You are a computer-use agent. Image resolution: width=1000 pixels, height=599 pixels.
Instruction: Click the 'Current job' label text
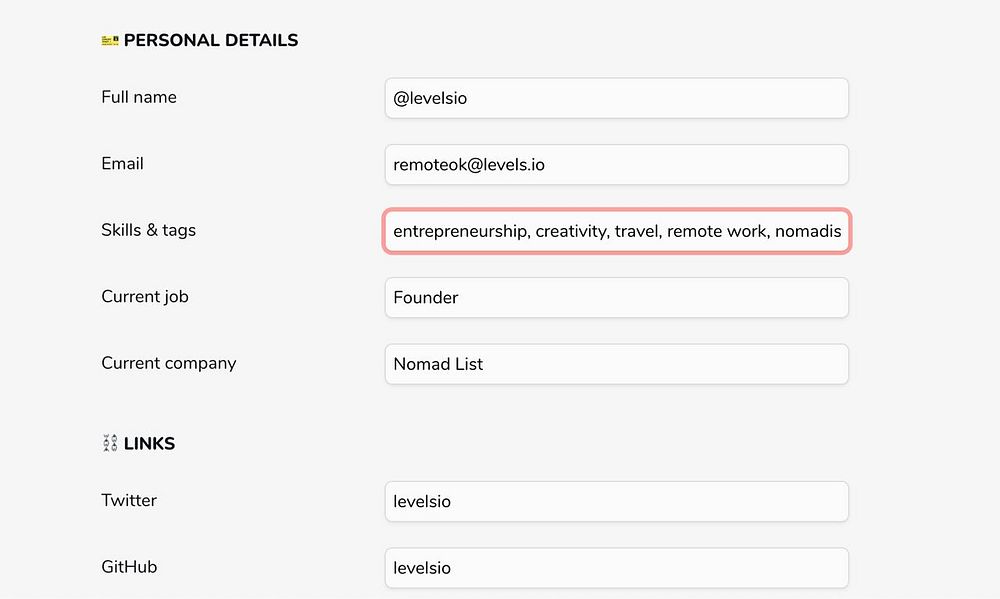(x=145, y=297)
